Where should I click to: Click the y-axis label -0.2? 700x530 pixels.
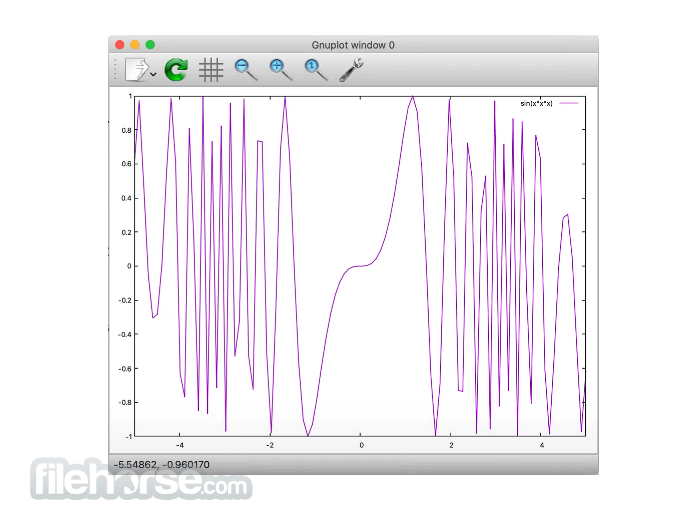pos(125,300)
